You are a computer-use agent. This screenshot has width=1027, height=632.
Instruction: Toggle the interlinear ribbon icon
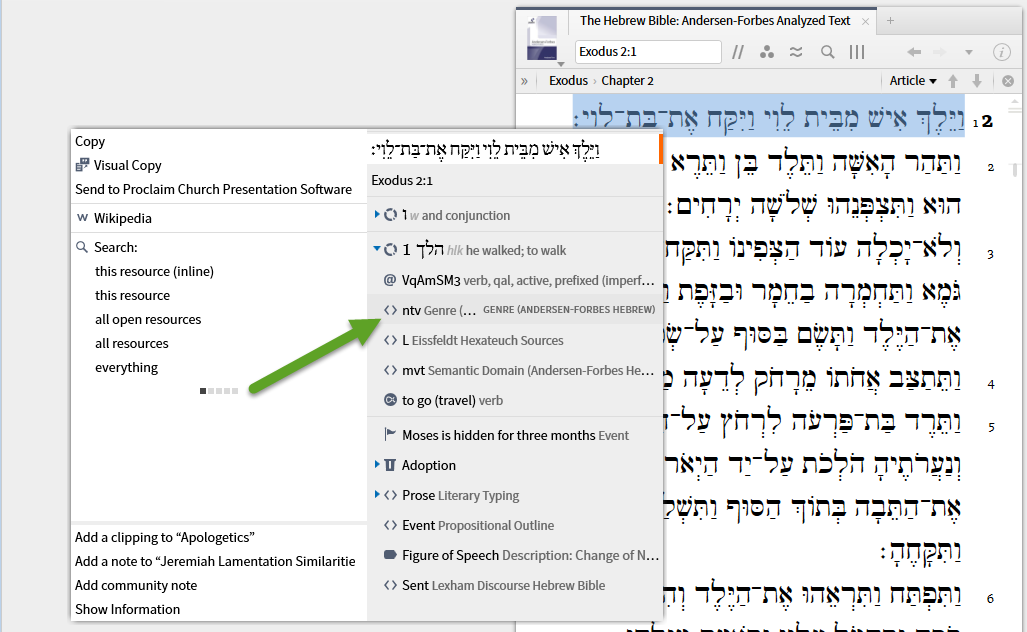pos(796,52)
